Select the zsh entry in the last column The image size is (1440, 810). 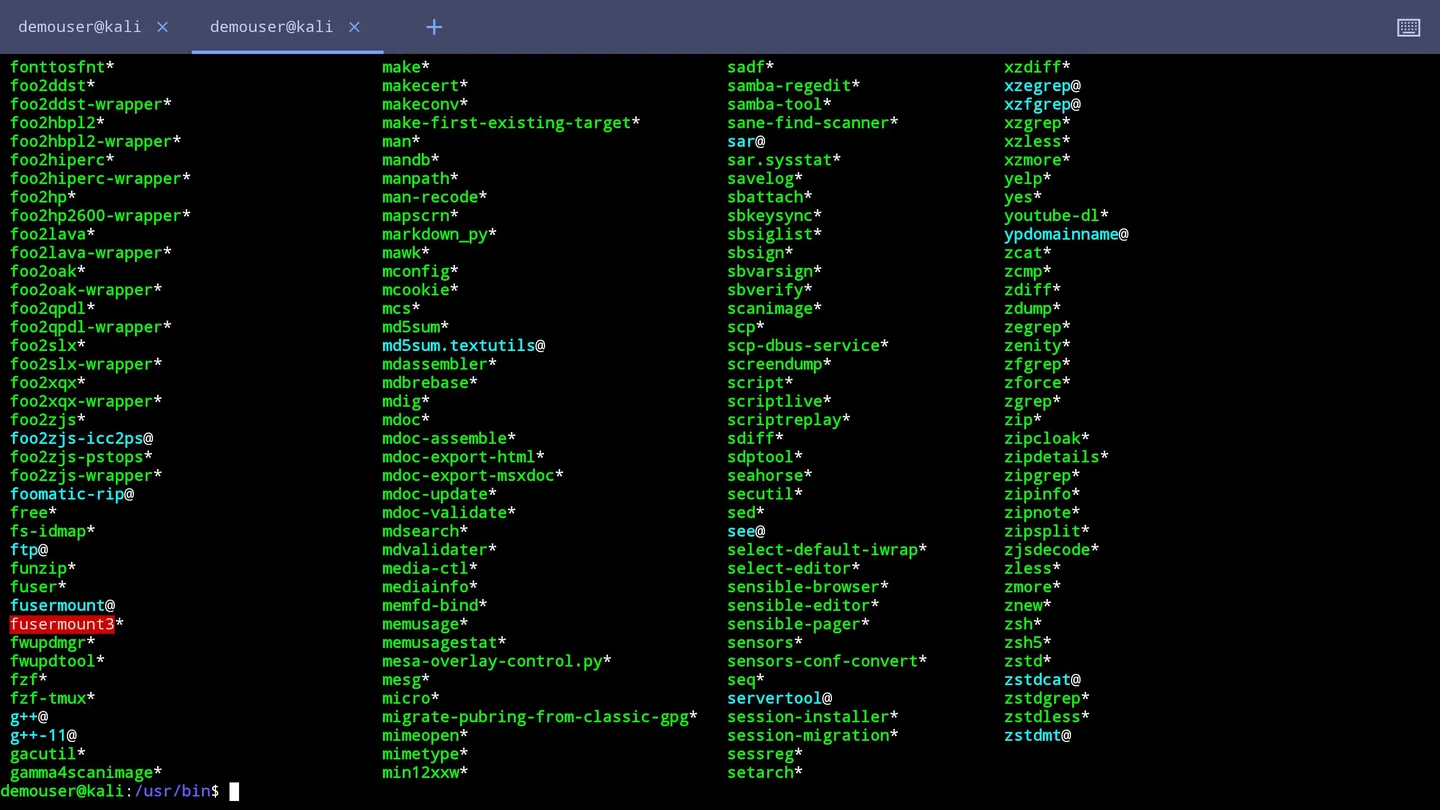coord(1017,623)
